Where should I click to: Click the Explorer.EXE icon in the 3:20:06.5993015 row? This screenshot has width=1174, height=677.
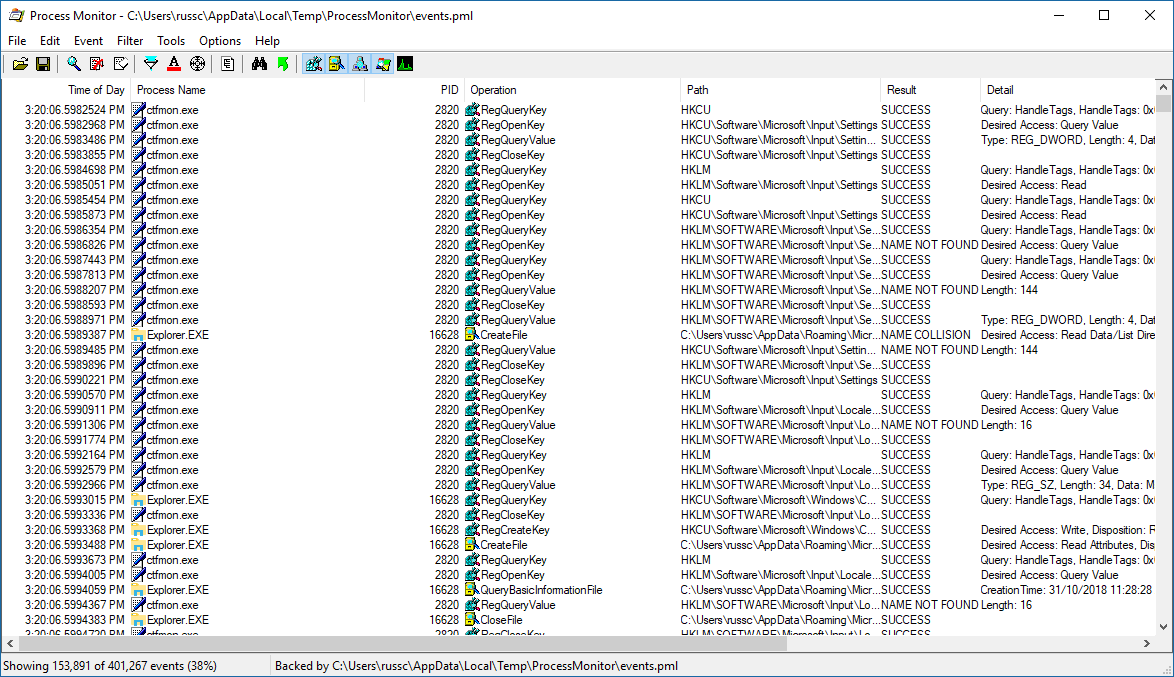[x=138, y=500]
